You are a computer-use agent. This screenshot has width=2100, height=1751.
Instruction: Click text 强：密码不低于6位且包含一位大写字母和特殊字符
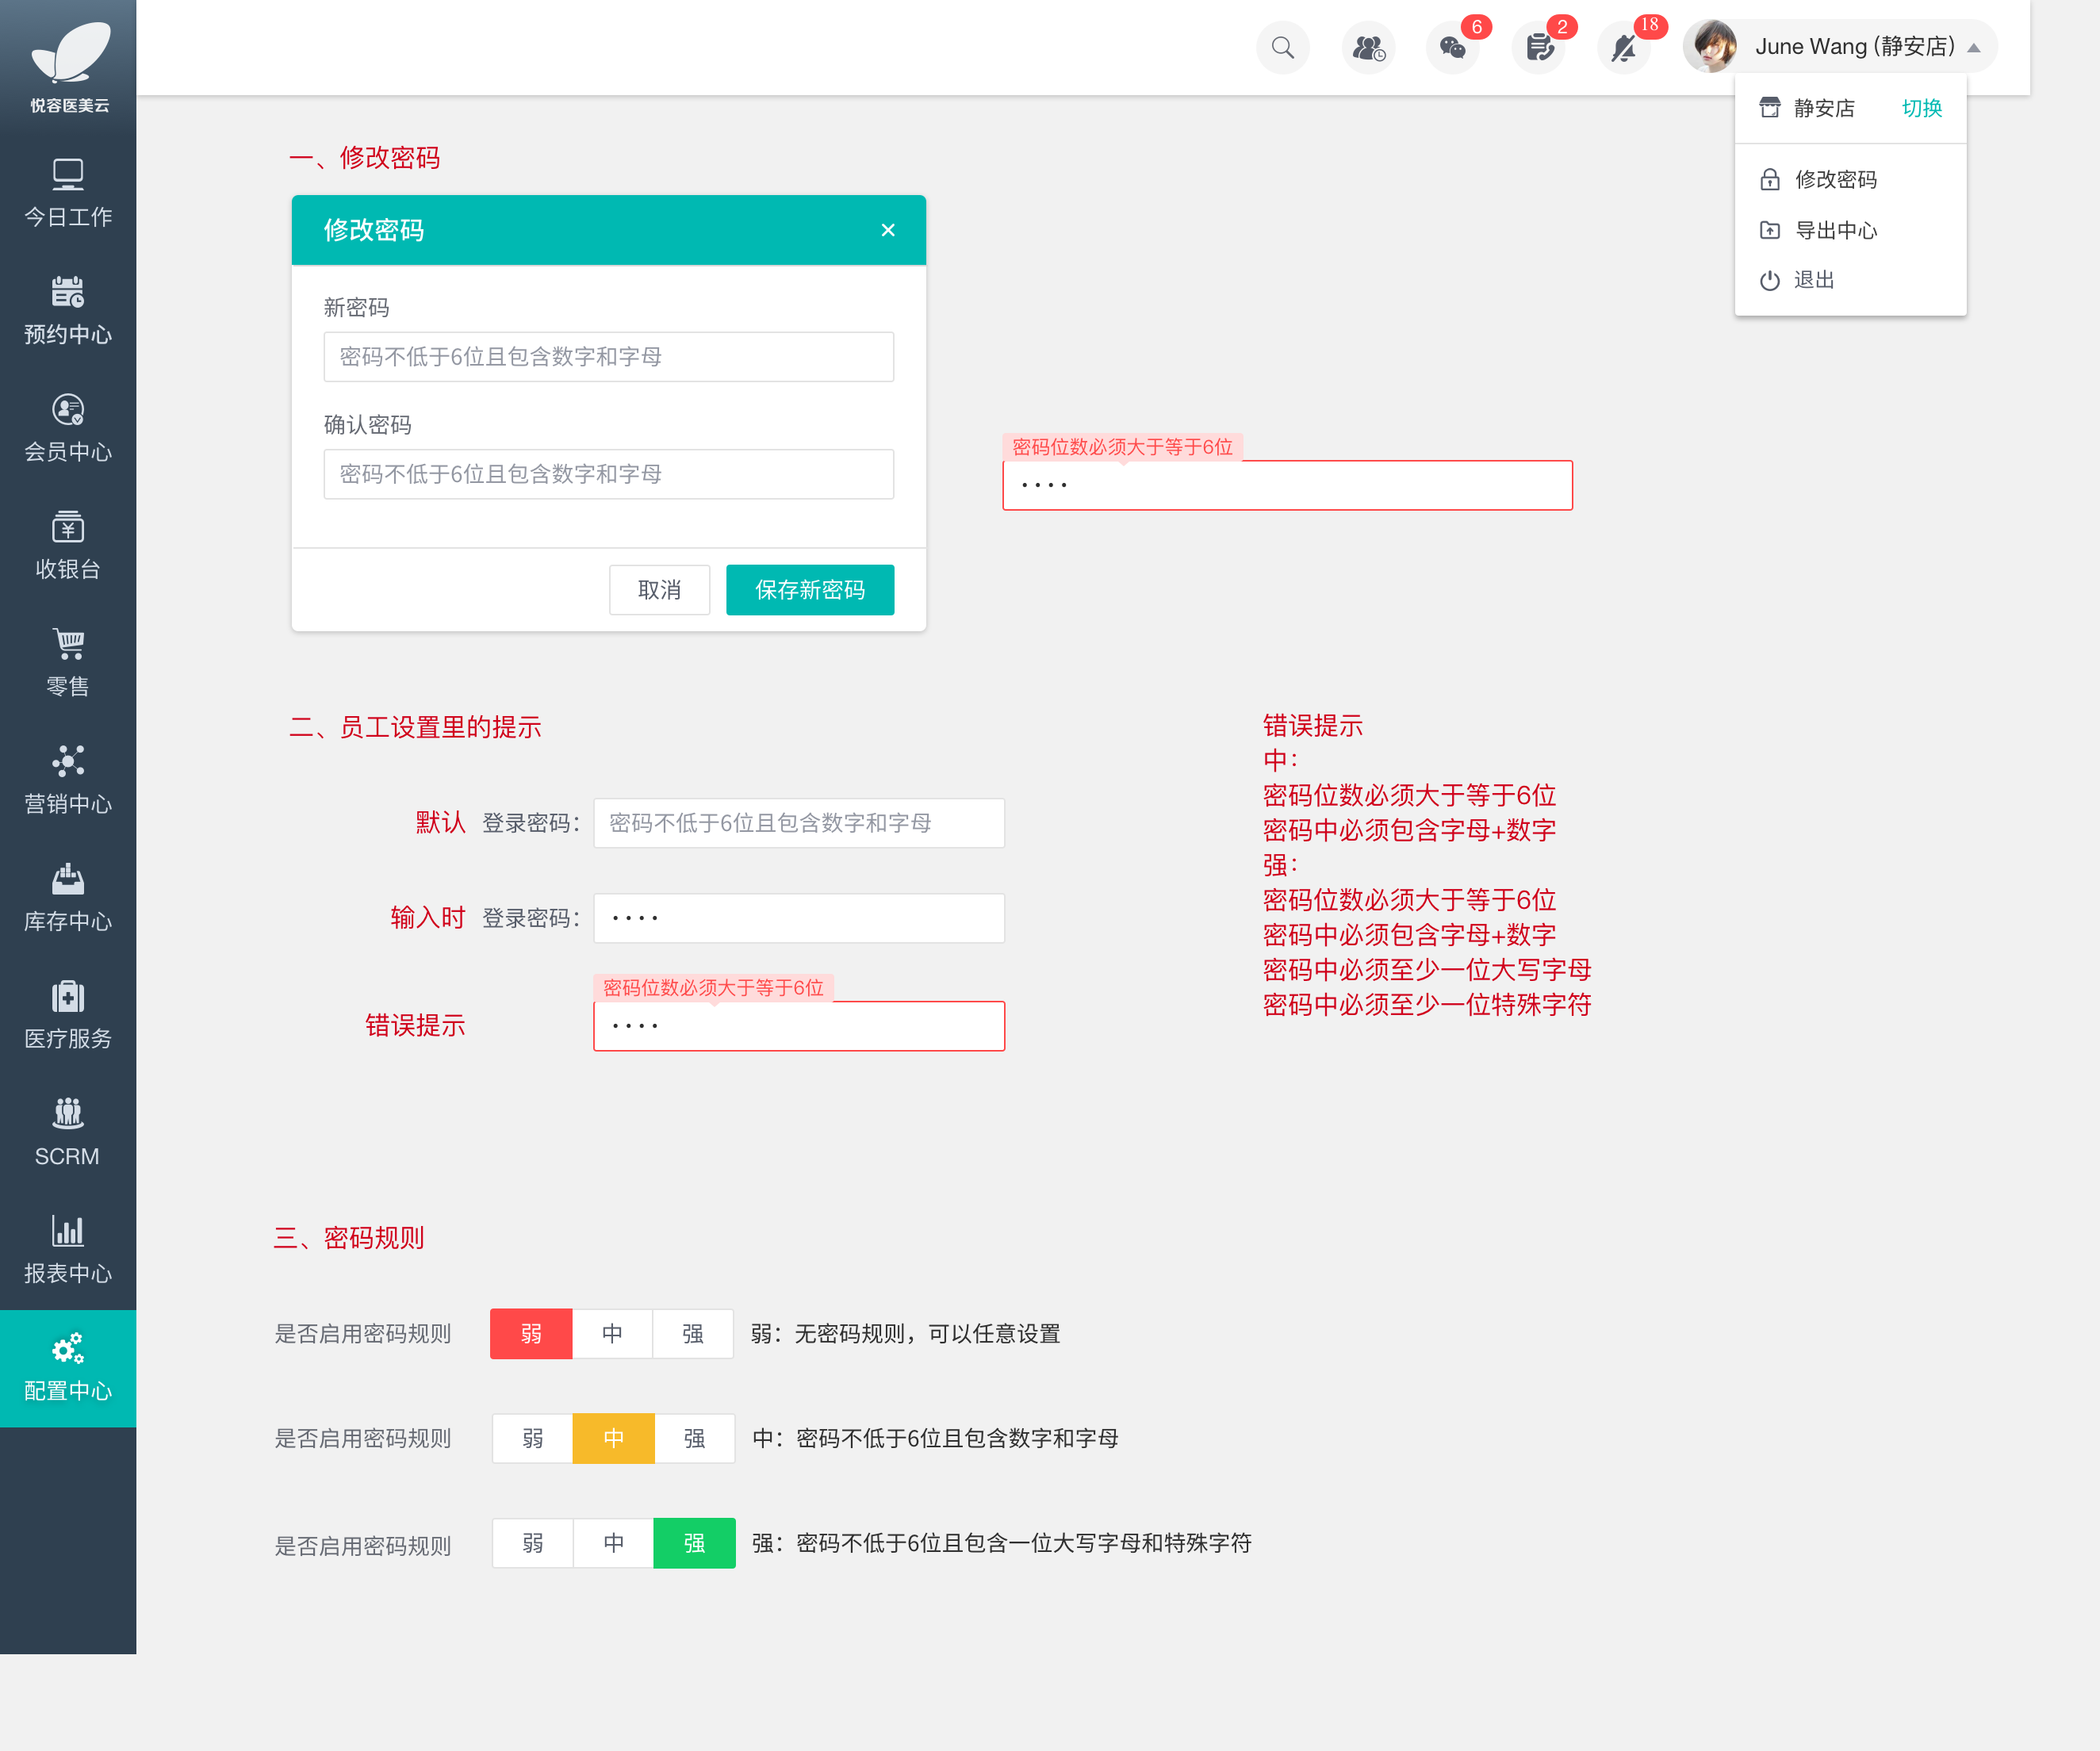click(x=1002, y=1543)
